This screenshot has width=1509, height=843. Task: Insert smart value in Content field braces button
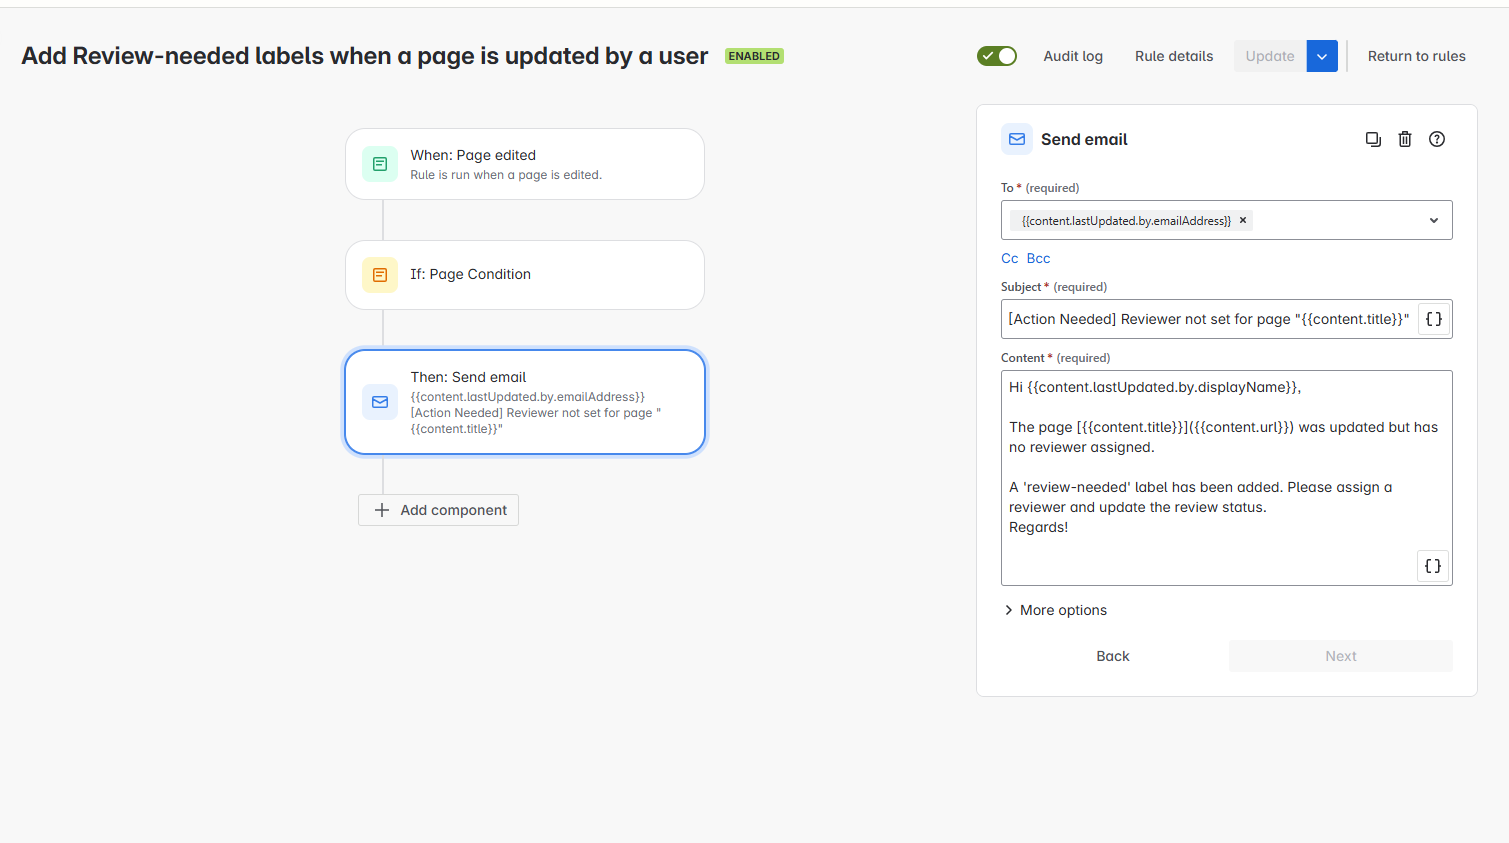(1433, 566)
